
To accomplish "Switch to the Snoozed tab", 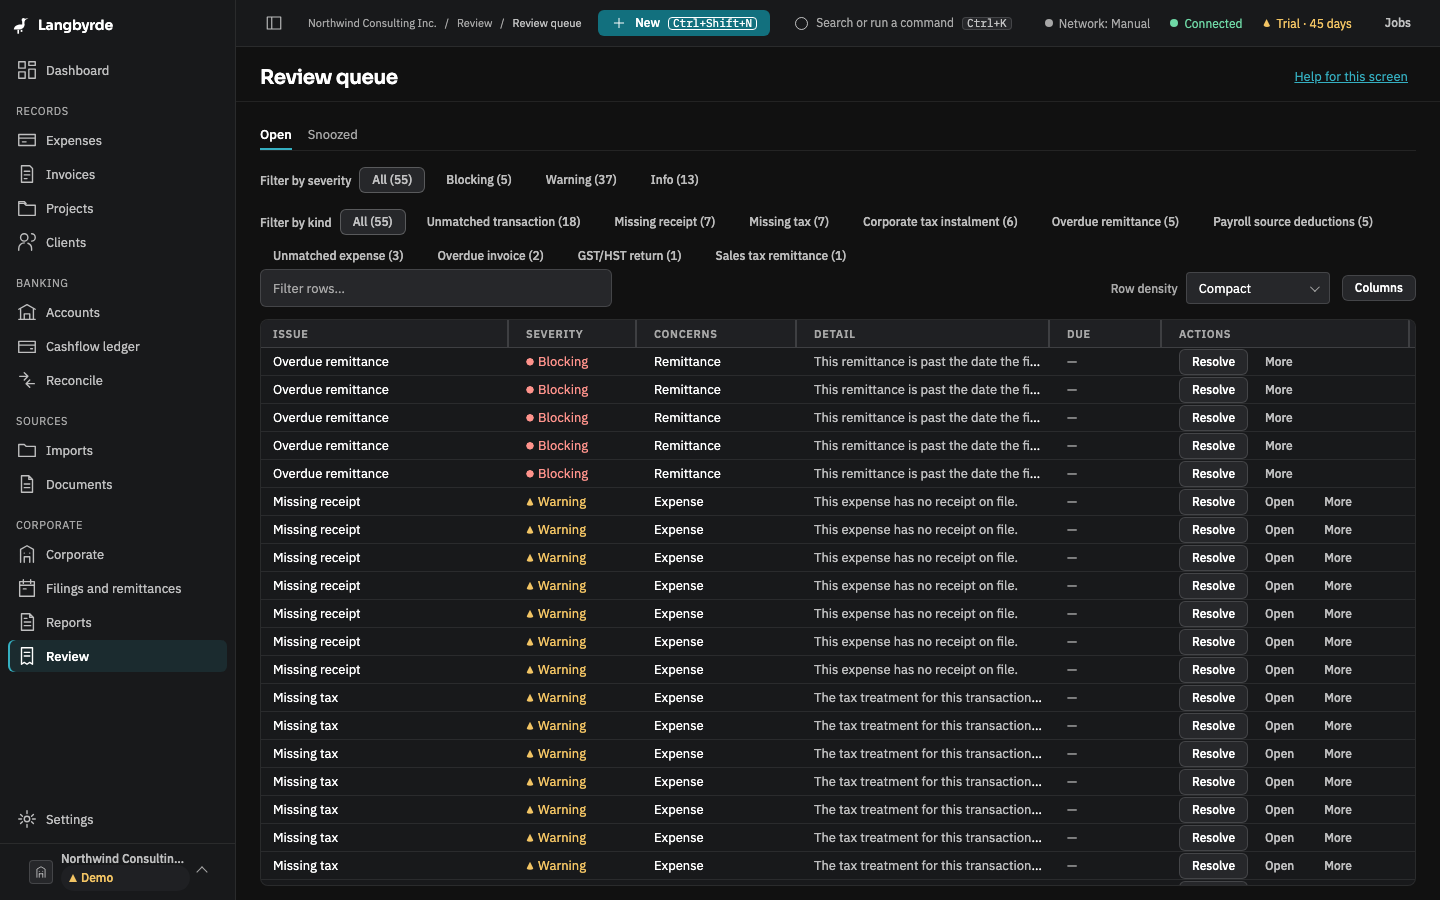I will pyautogui.click(x=332, y=135).
